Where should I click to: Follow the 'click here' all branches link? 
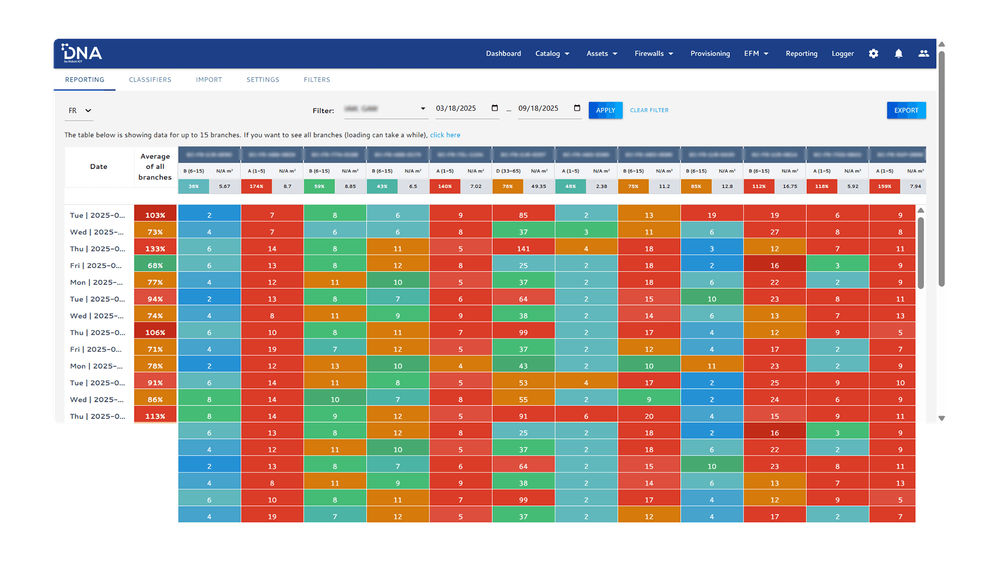click(x=445, y=135)
